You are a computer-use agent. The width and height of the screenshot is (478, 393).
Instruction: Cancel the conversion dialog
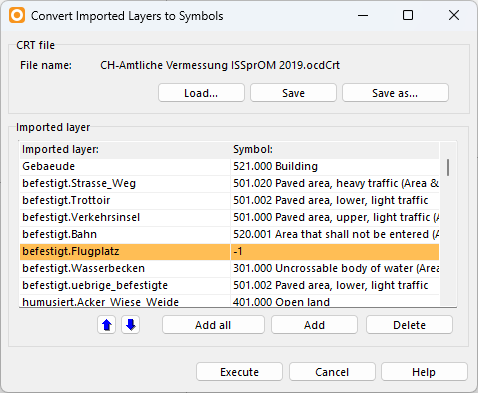click(332, 372)
